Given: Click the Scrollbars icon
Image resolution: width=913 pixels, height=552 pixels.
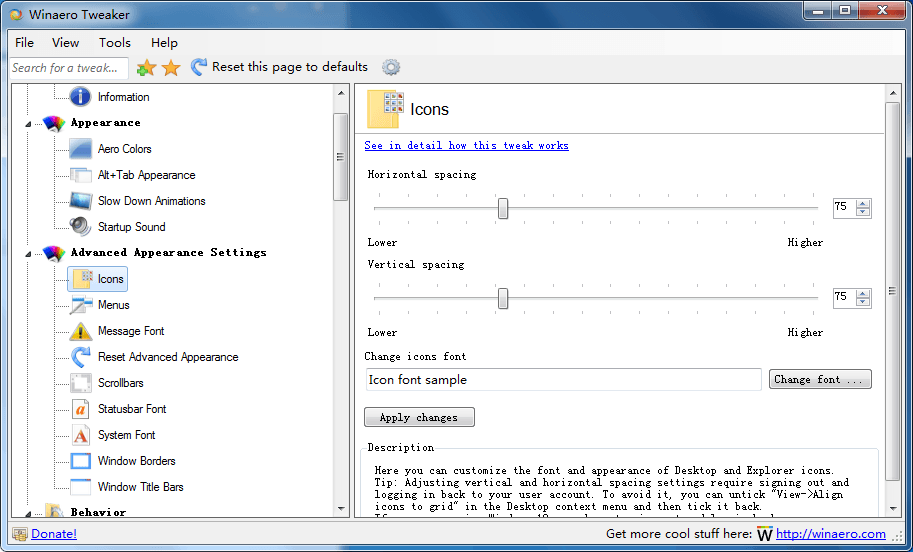Looking at the screenshot, I should [80, 383].
